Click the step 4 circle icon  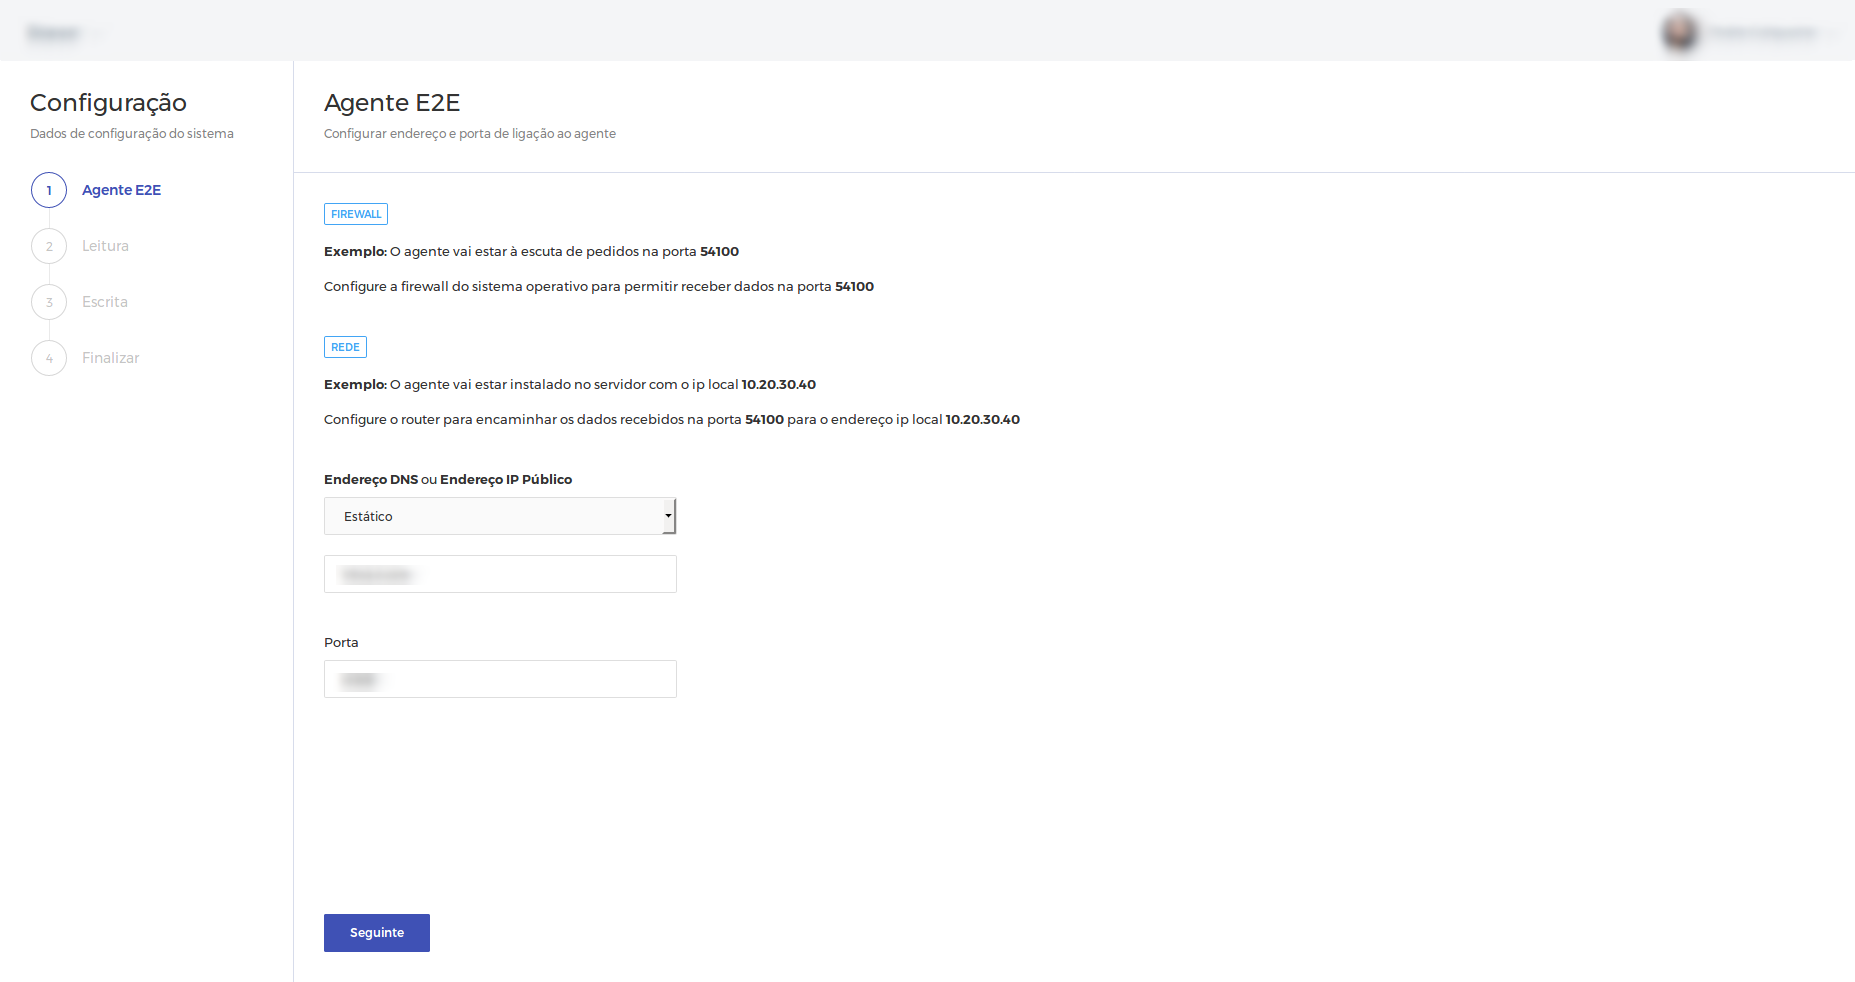pos(49,358)
